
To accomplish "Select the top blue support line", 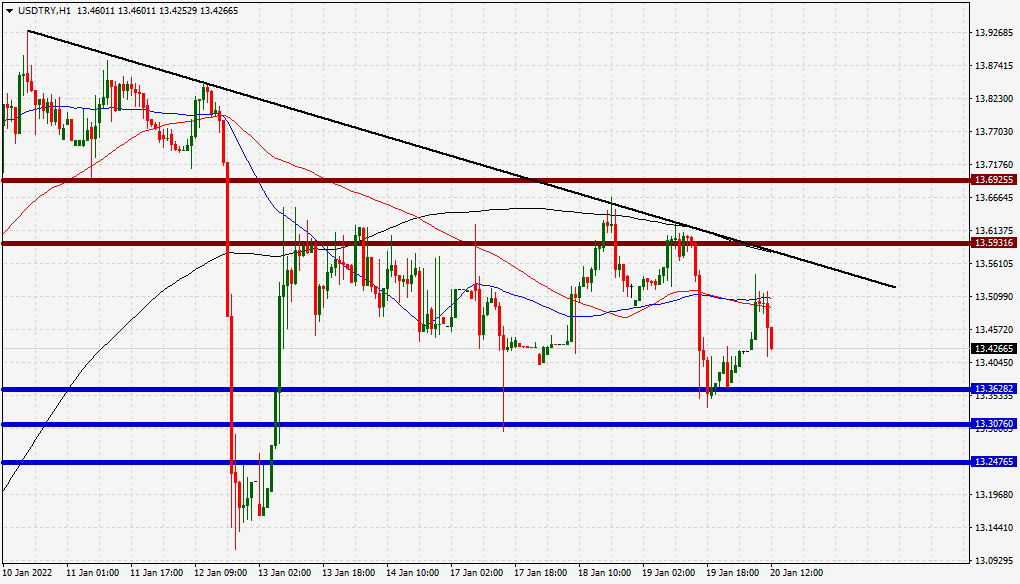I will 486,390.
